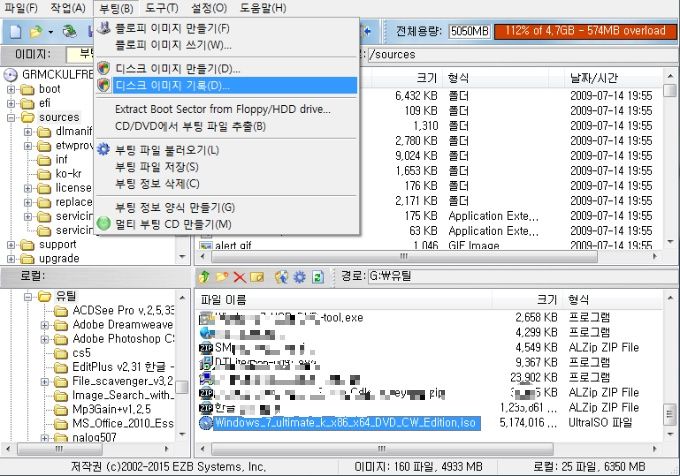The height and width of the screenshot is (476, 680).
Task: Click the red X delete icon in local toolbar
Action: [239, 277]
